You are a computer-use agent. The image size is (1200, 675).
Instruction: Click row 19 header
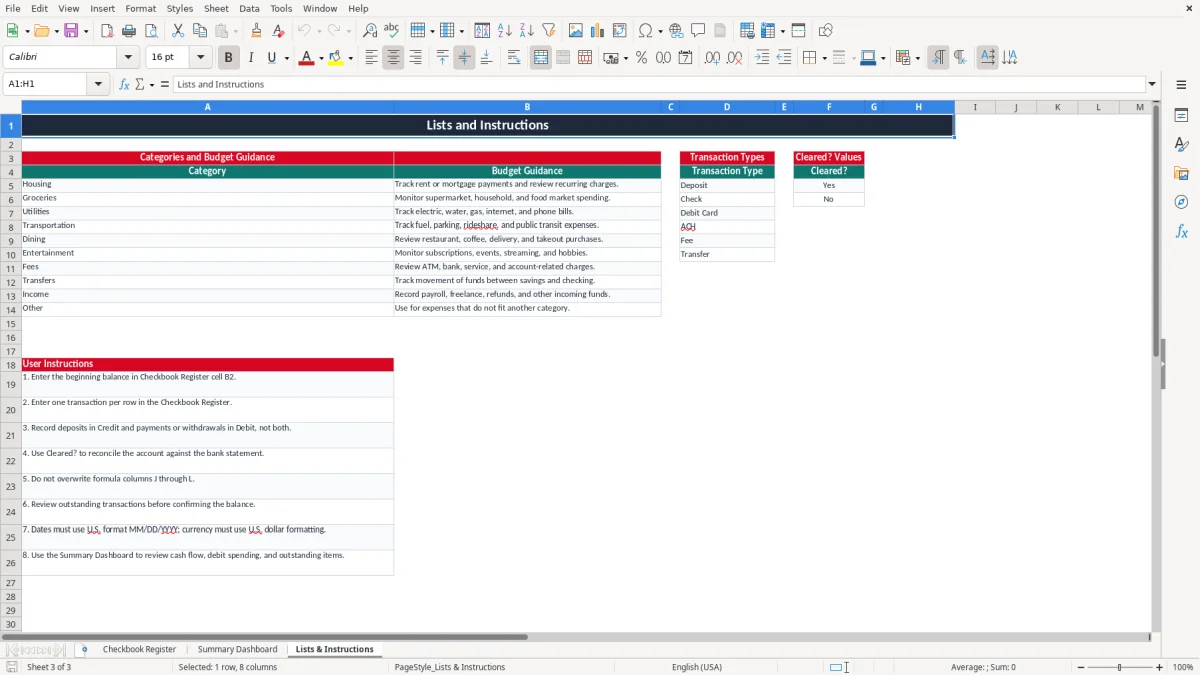[10, 384]
